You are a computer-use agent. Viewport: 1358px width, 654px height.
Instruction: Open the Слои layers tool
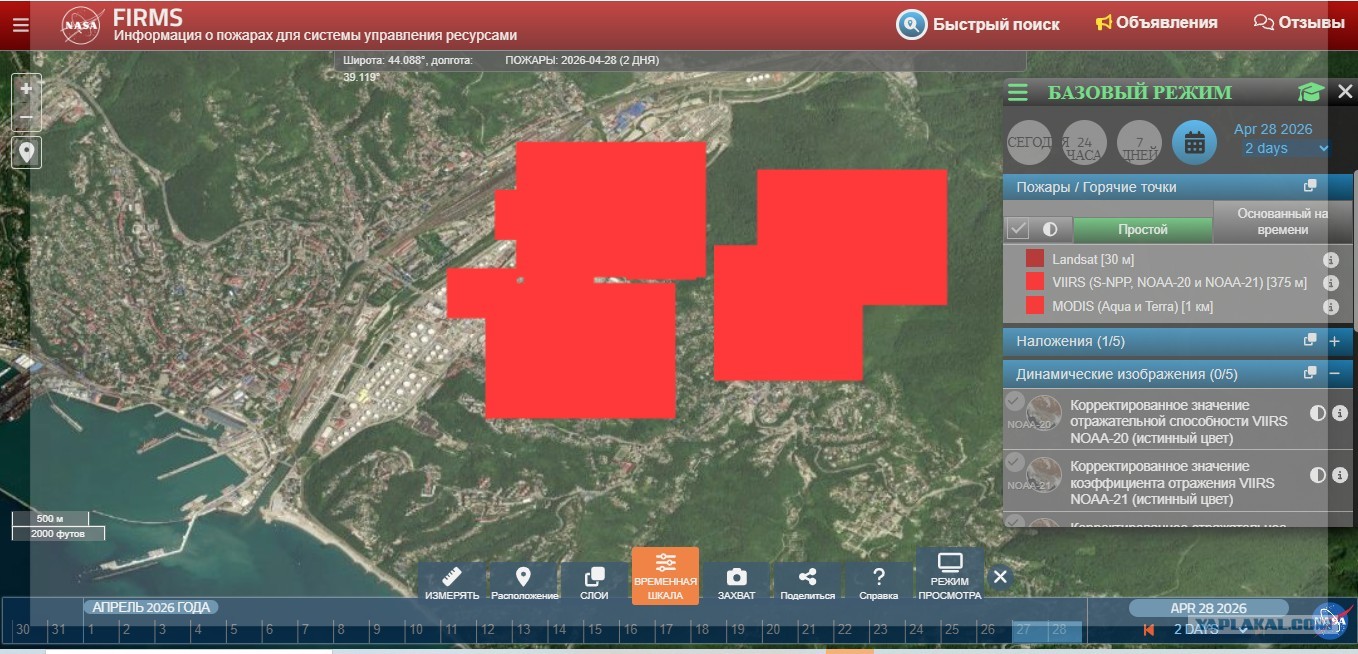click(x=594, y=583)
